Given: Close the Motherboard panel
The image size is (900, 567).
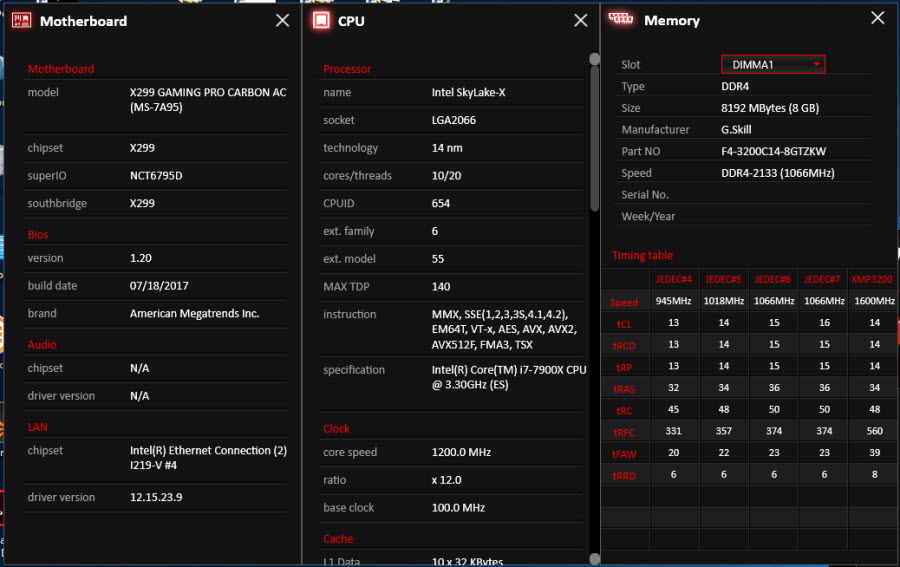Looking at the screenshot, I should click(283, 20).
